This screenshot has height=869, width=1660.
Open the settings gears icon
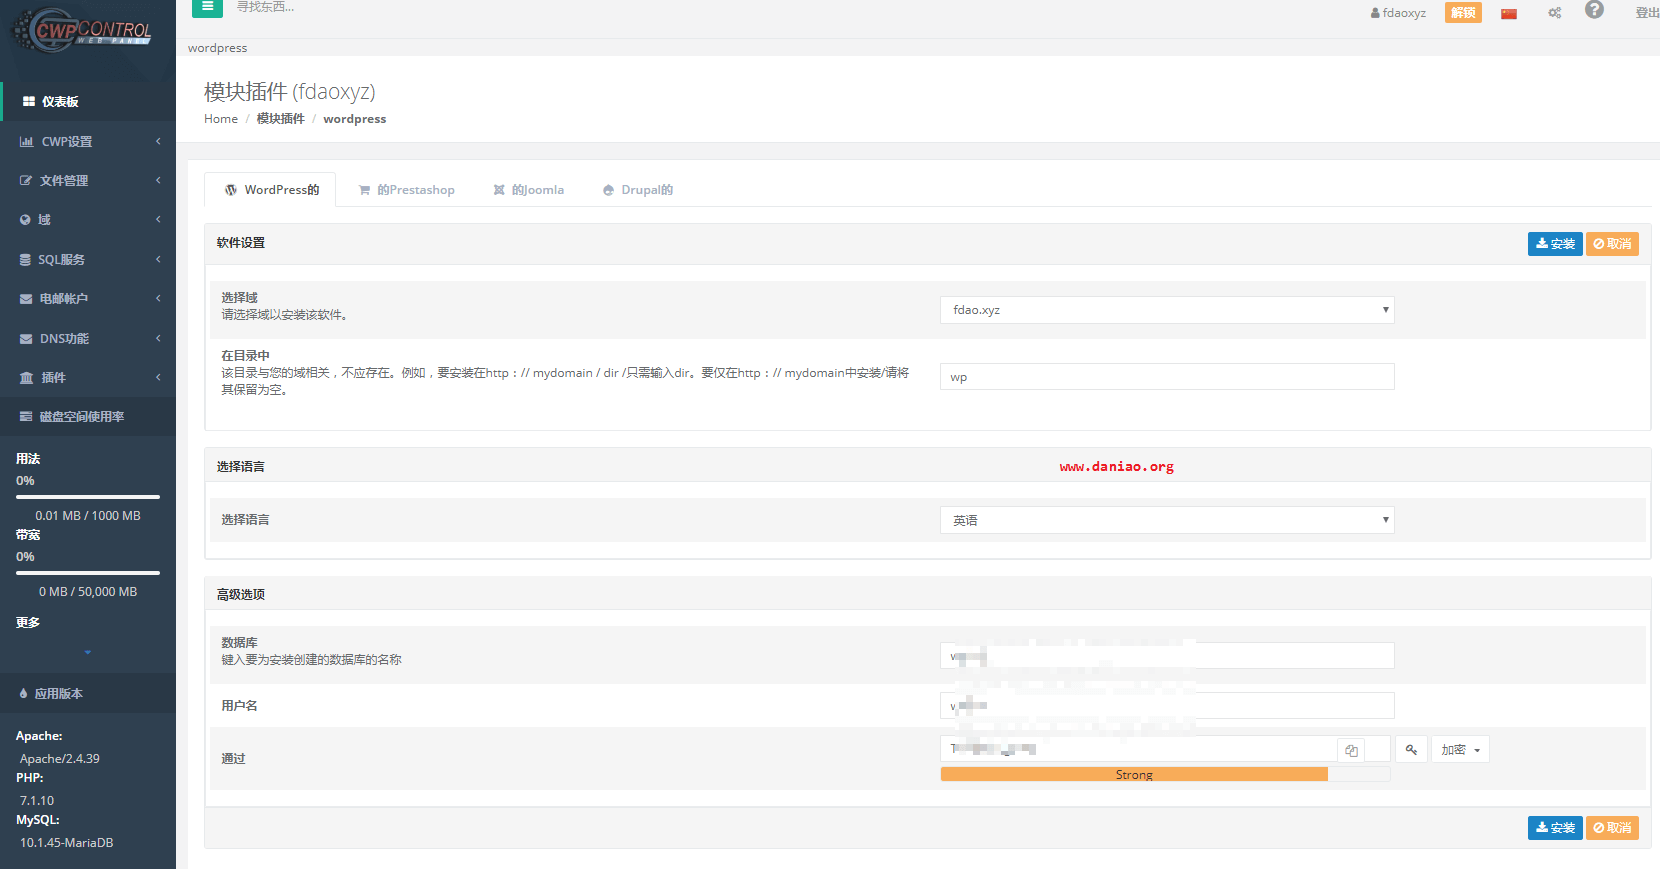click(x=1555, y=13)
